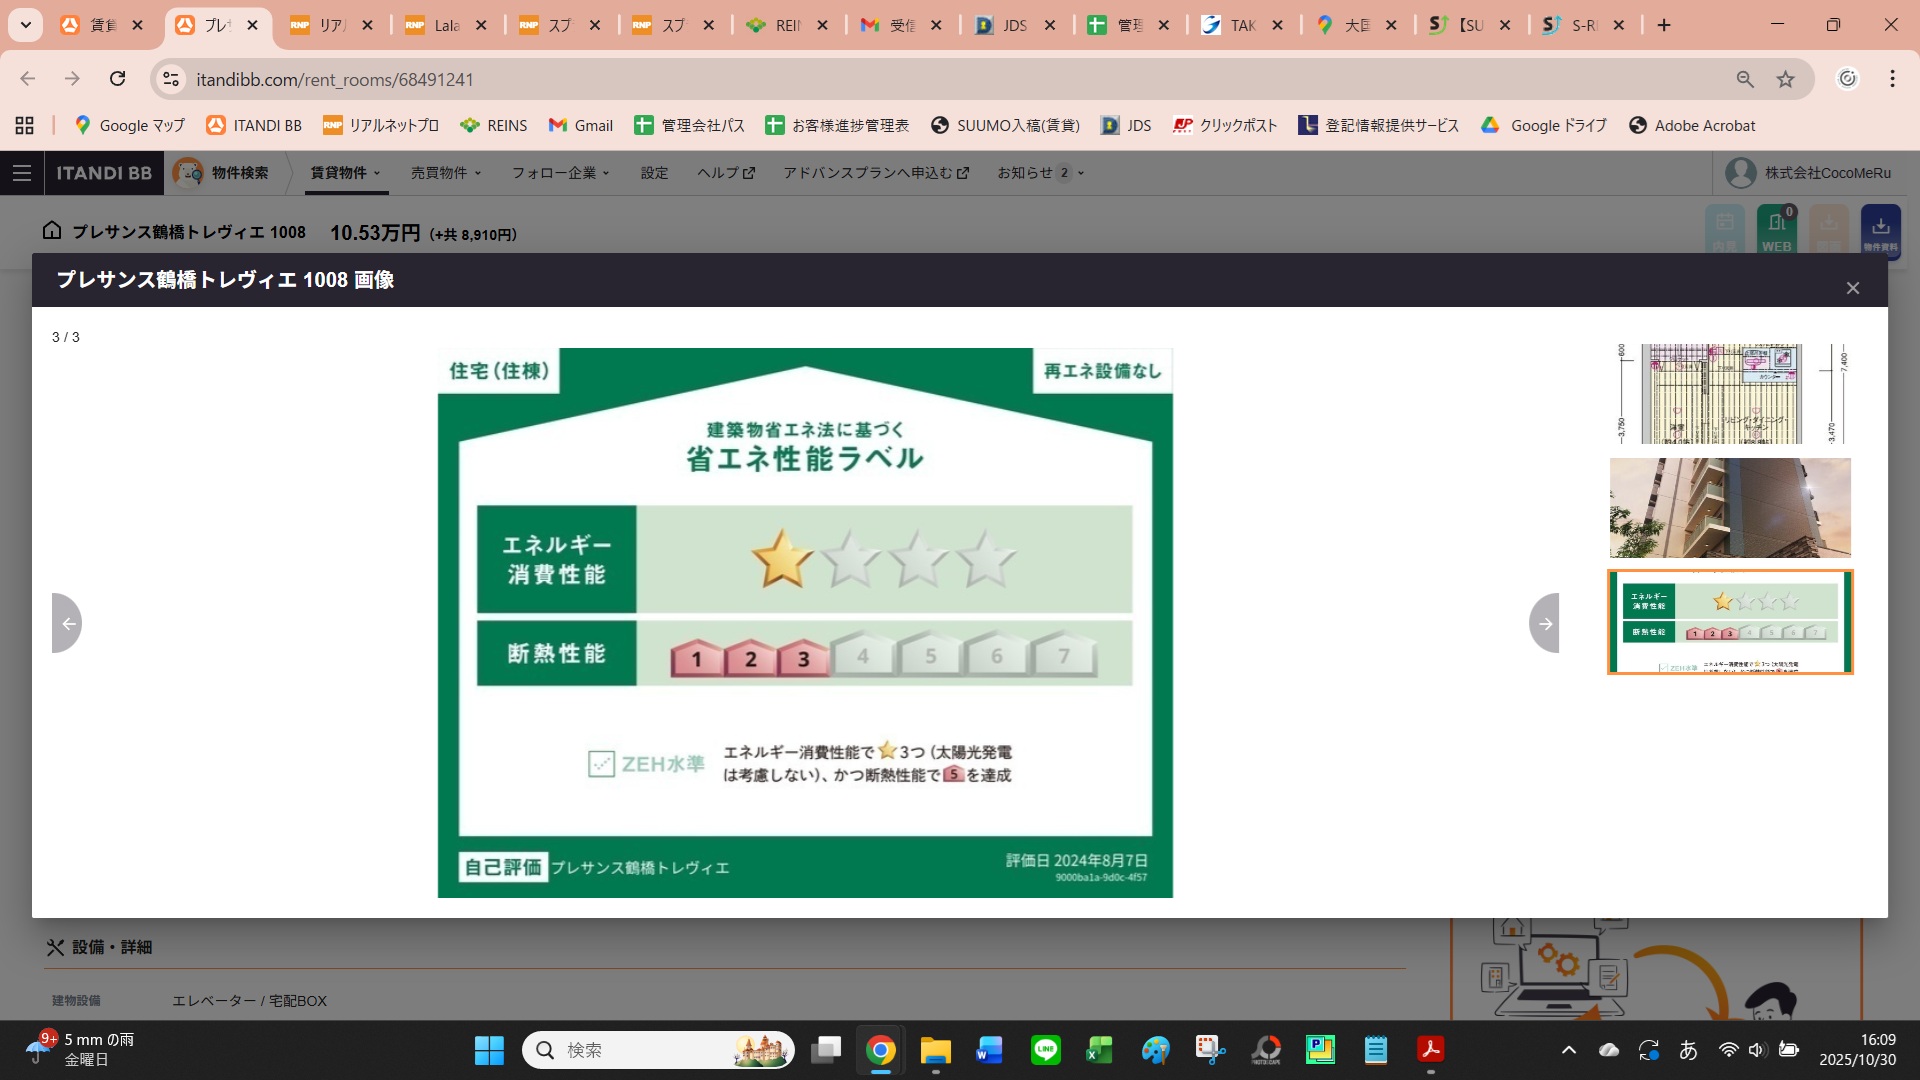Download via the blue 物件資料 icon

[x=1881, y=230]
